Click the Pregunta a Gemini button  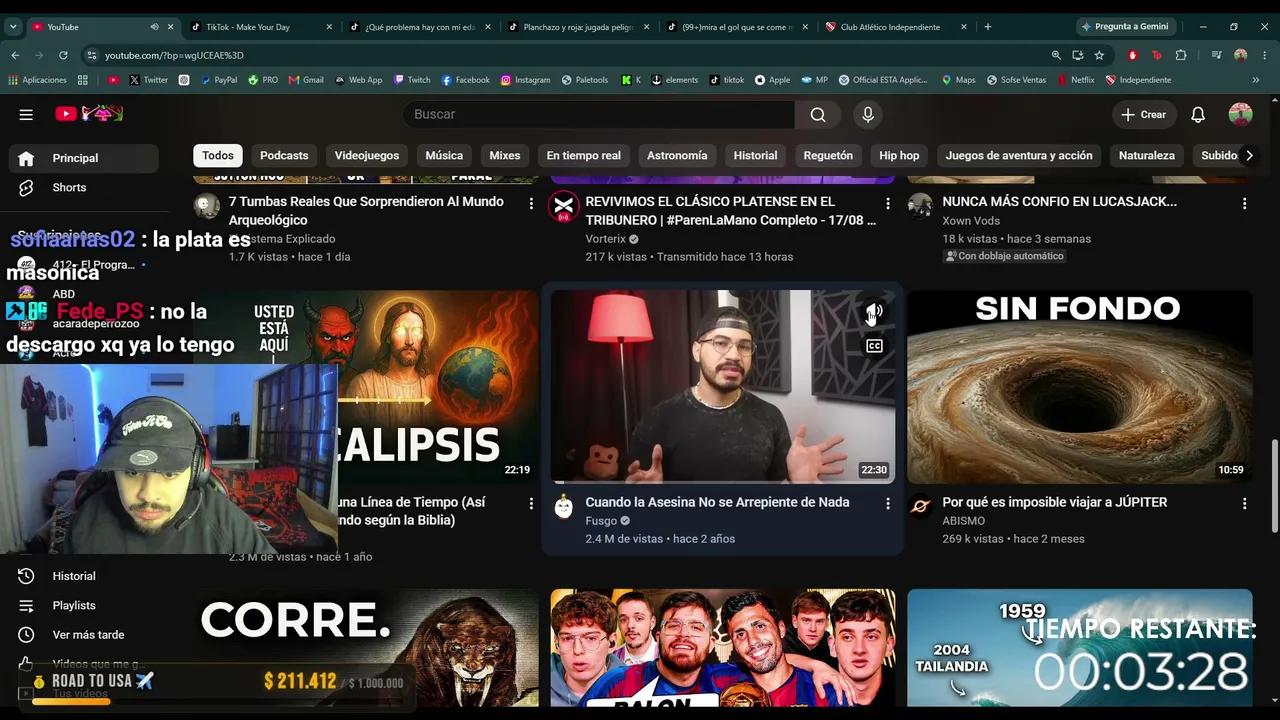(1125, 27)
